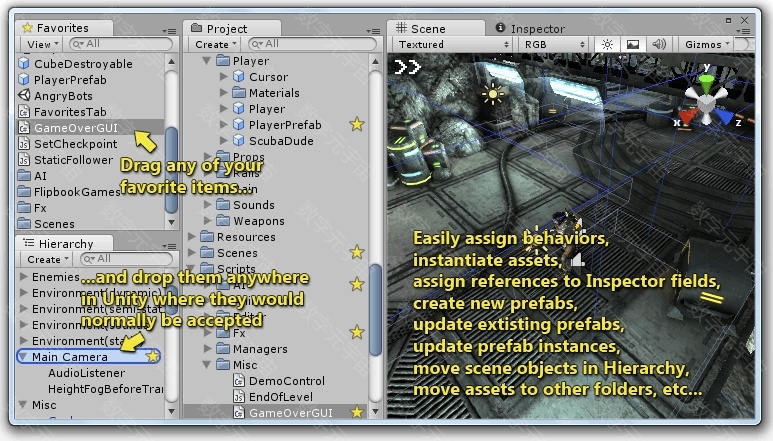
Task: Toggle scene audio speaker button
Action: (x=659, y=44)
